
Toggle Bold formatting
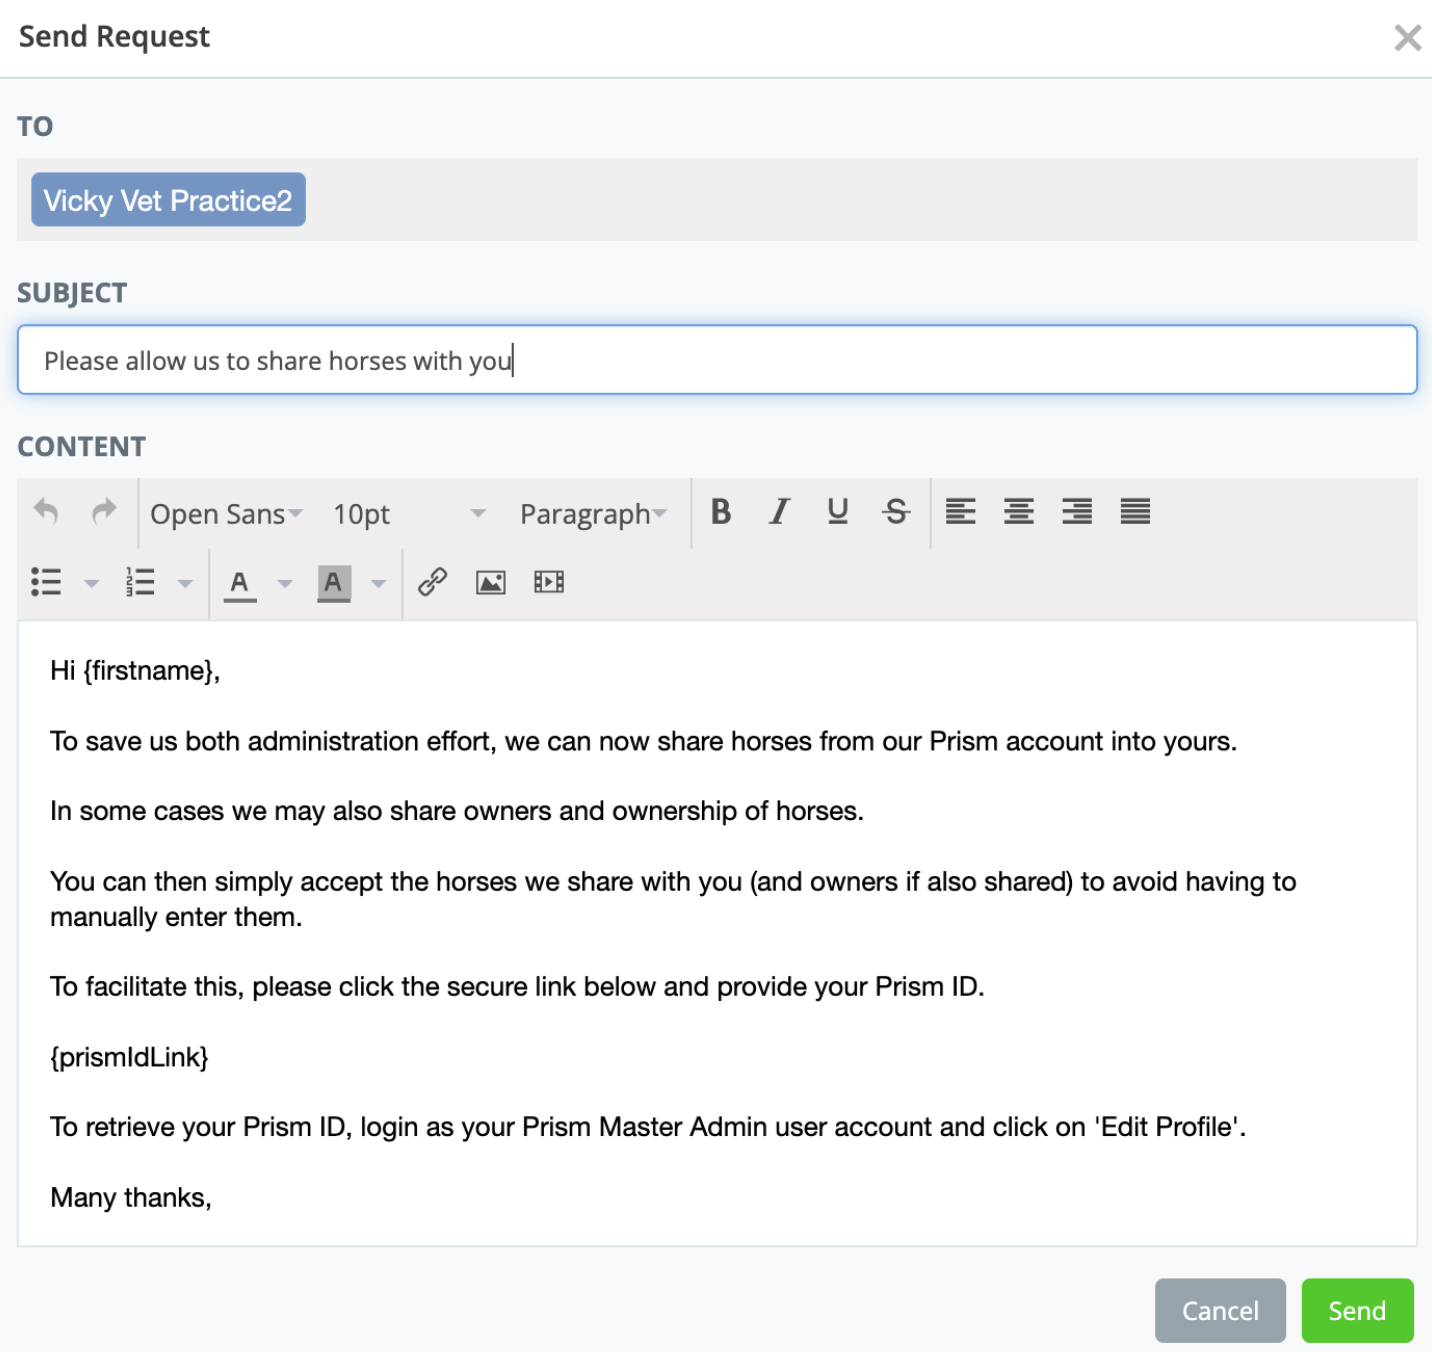(720, 512)
